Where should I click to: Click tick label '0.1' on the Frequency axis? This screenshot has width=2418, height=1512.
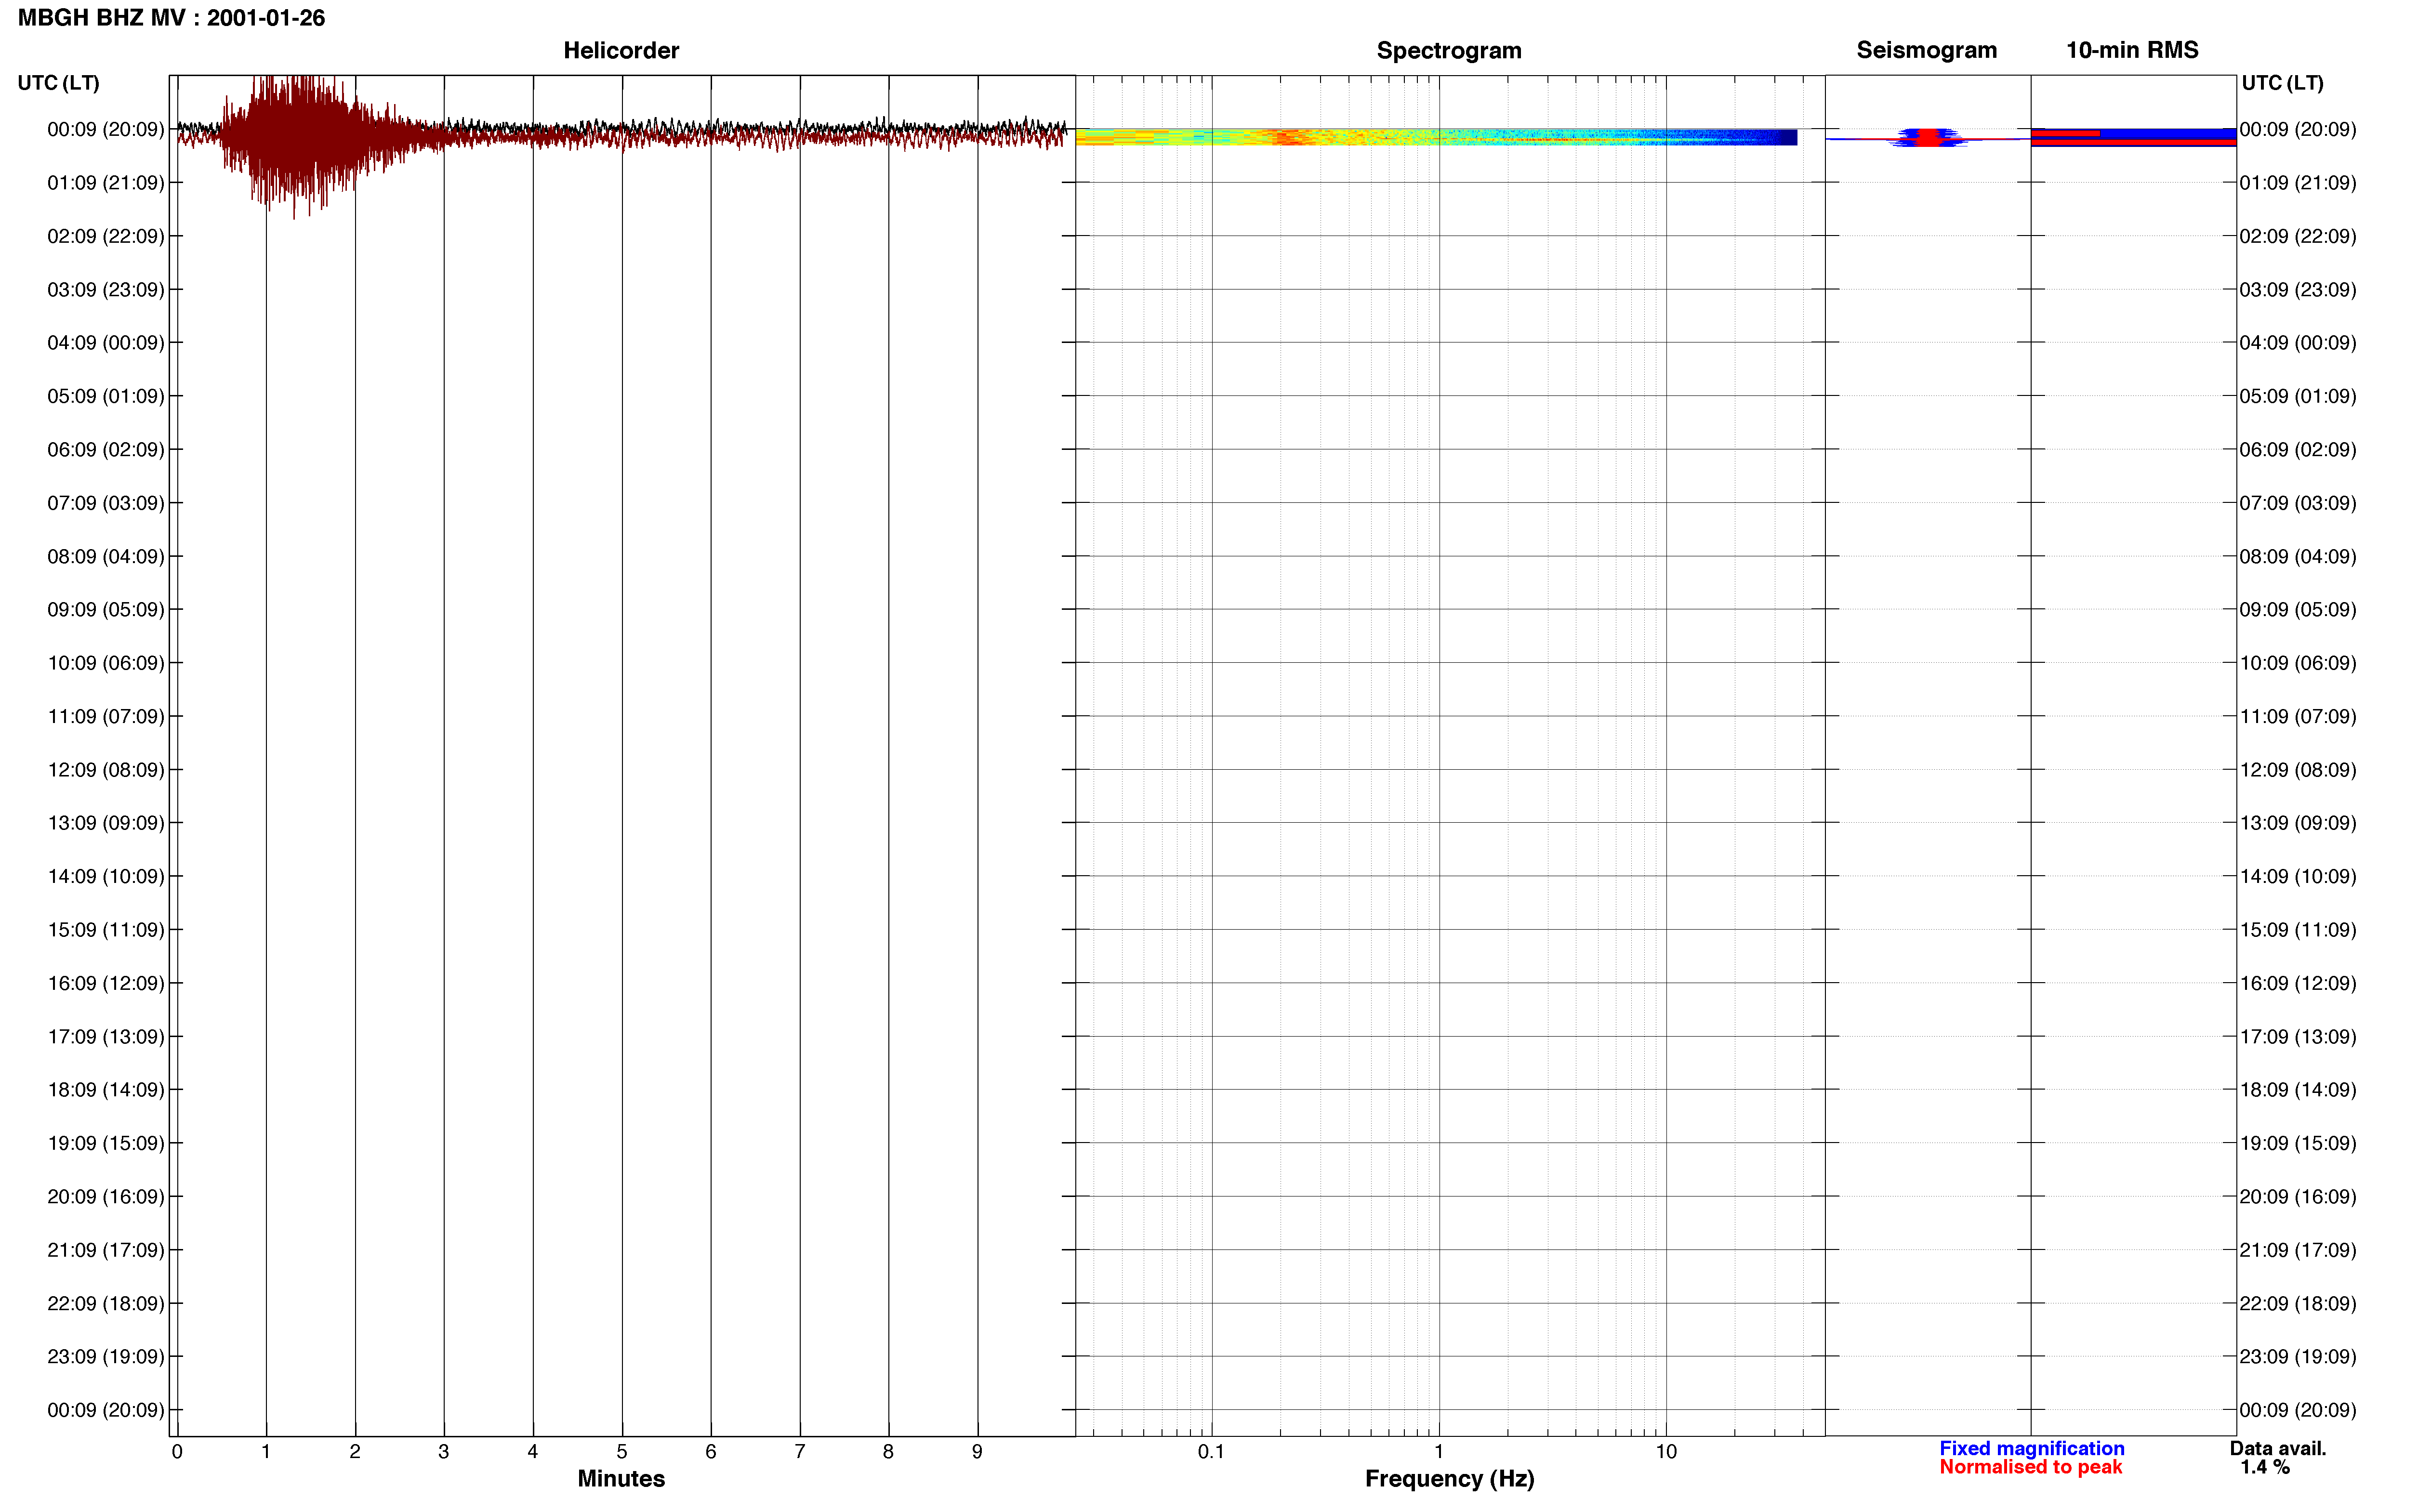pos(1211,1452)
